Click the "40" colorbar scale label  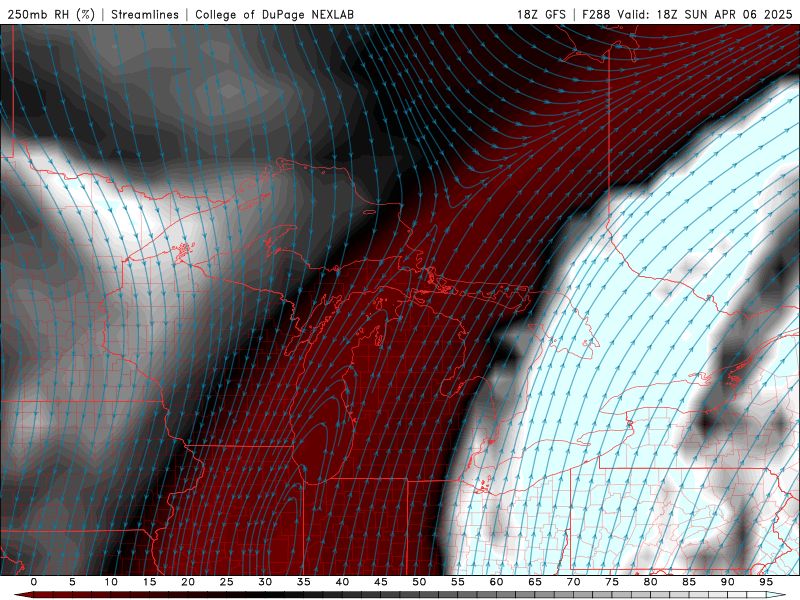pos(342,582)
